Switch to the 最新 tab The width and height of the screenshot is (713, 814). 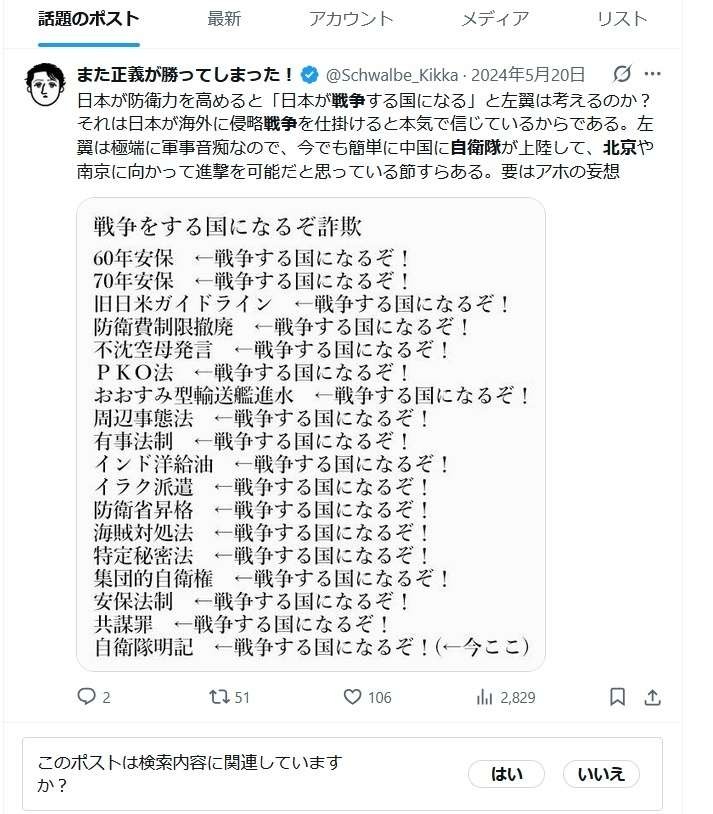click(224, 19)
